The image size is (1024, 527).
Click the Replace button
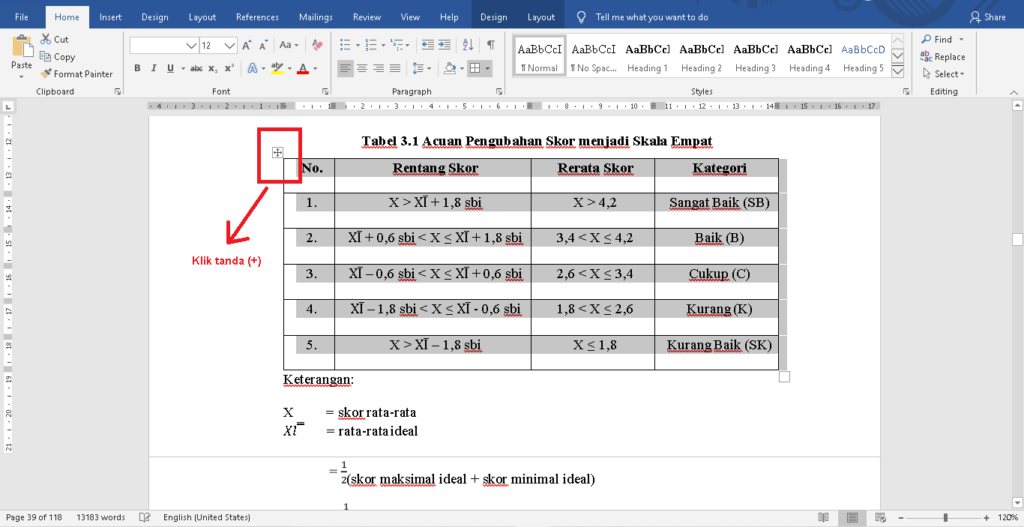942,57
